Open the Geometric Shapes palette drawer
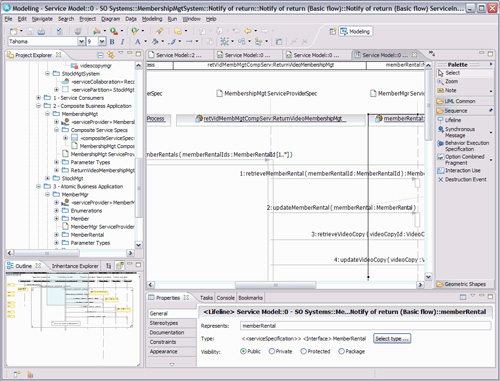This screenshot has height=381, width=500. [x=465, y=284]
